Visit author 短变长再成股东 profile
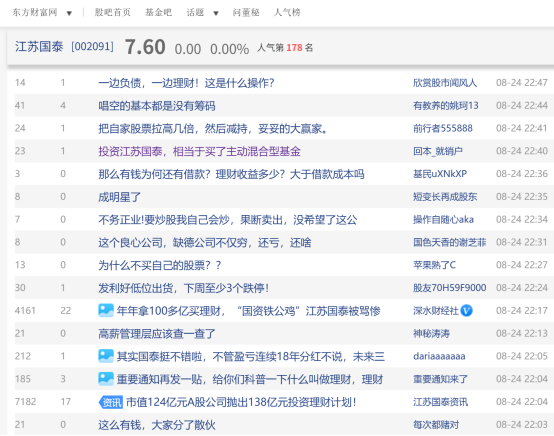 445,197
